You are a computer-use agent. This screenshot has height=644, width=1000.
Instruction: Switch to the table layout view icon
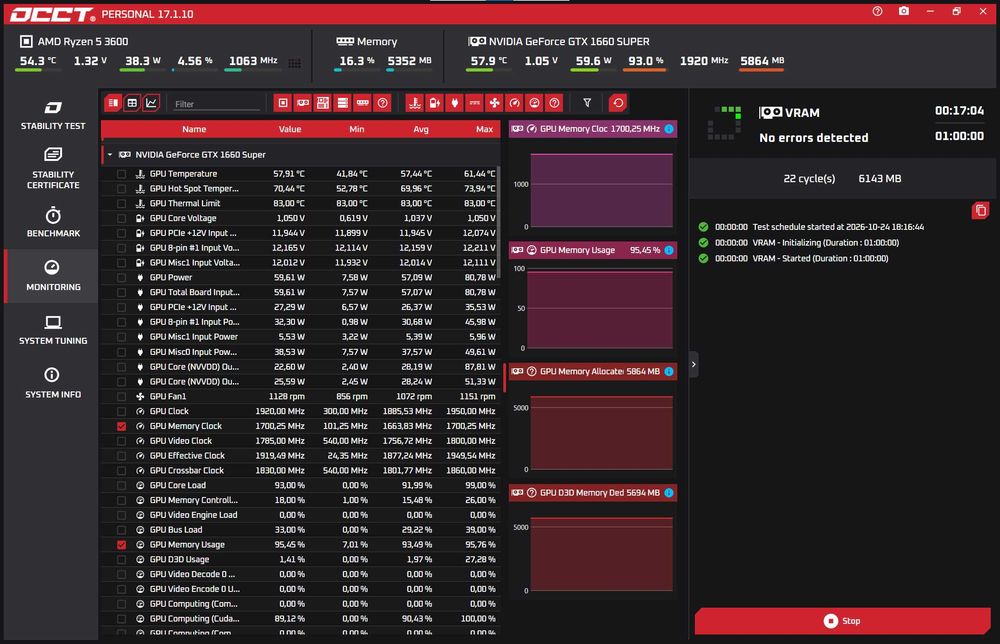(x=132, y=103)
